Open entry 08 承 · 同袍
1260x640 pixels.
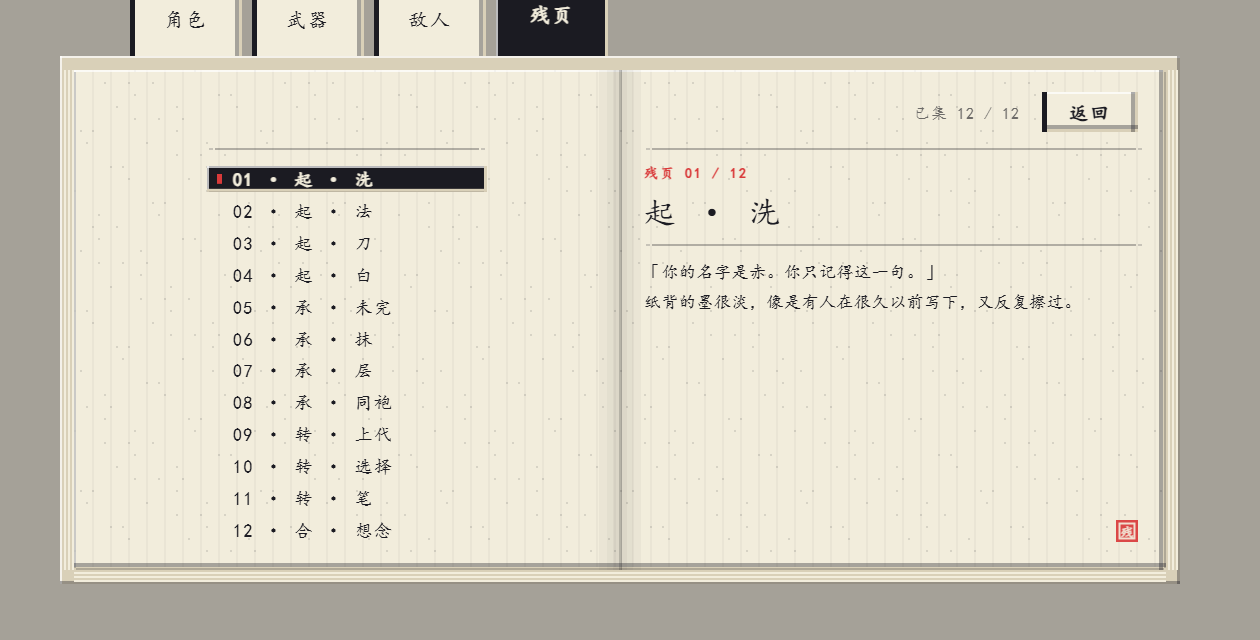[x=346, y=402]
